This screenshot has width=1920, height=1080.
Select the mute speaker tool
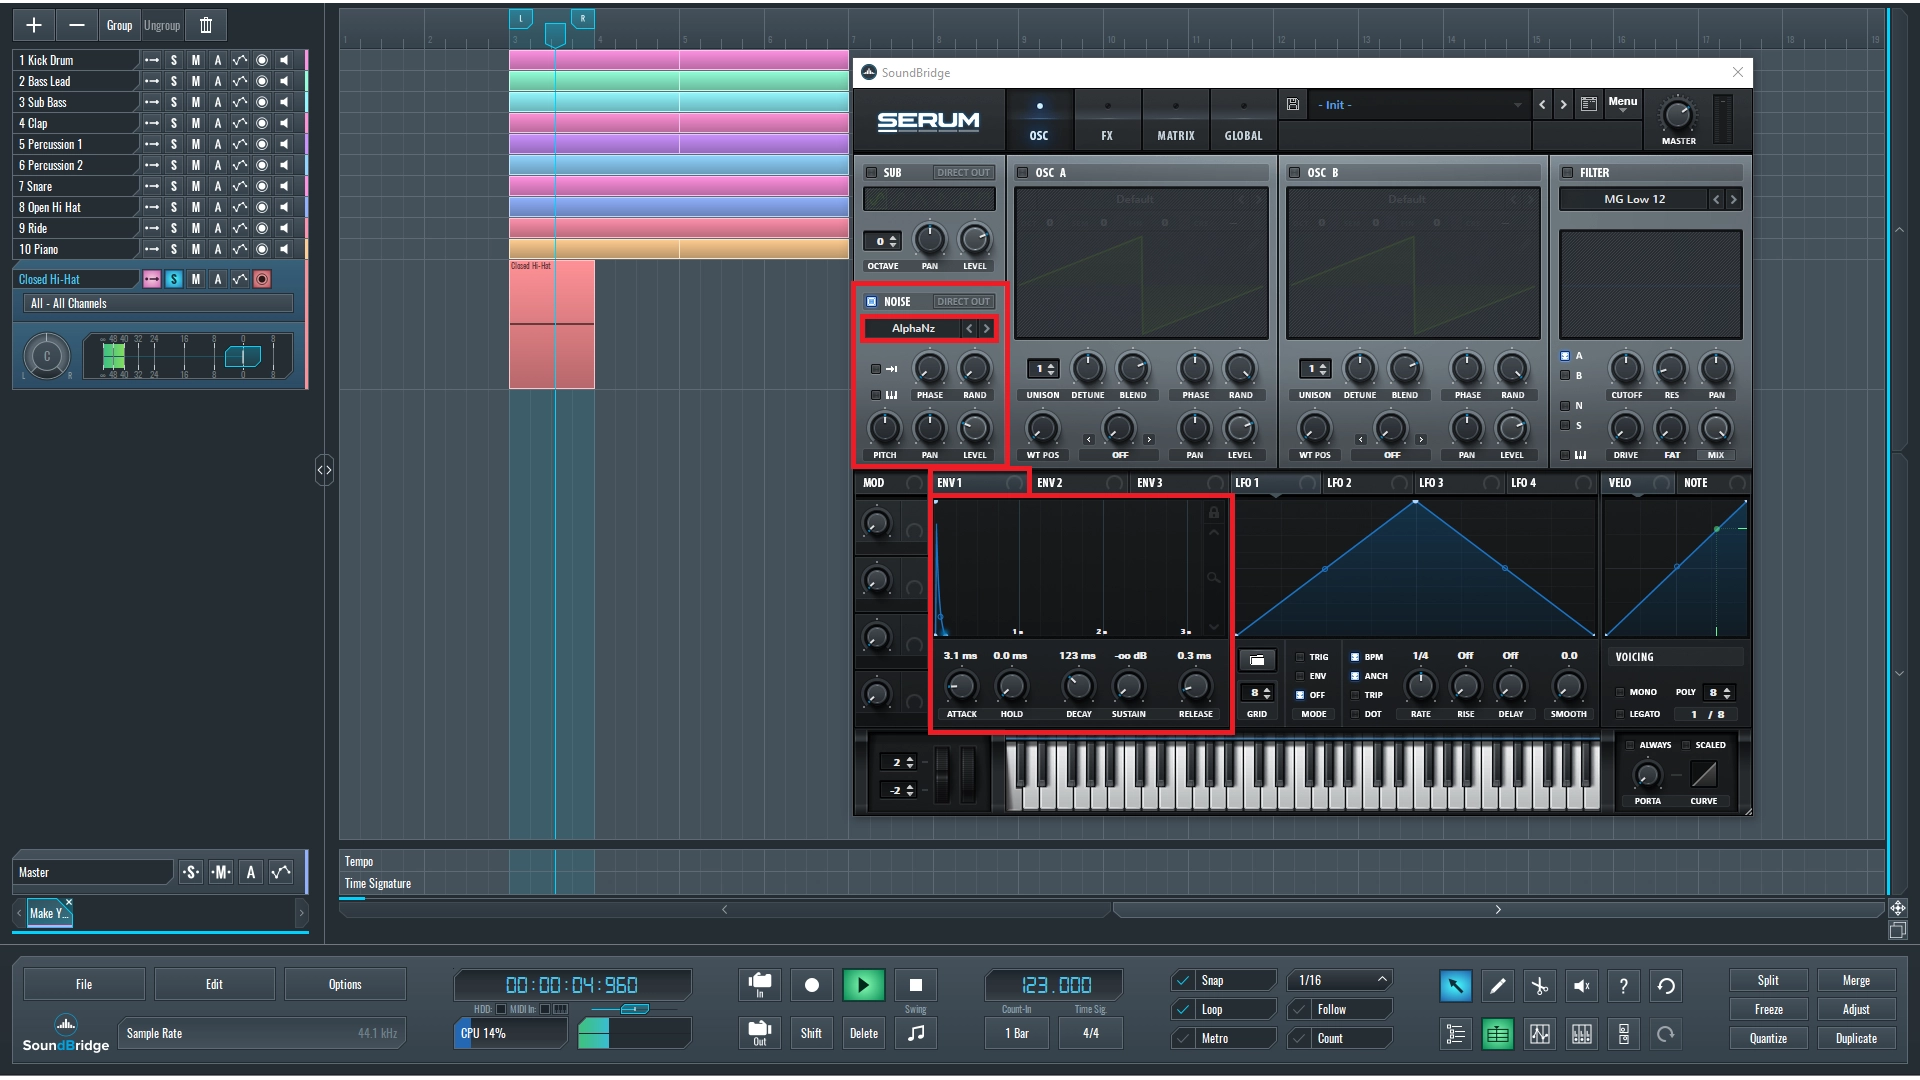pos(1582,986)
